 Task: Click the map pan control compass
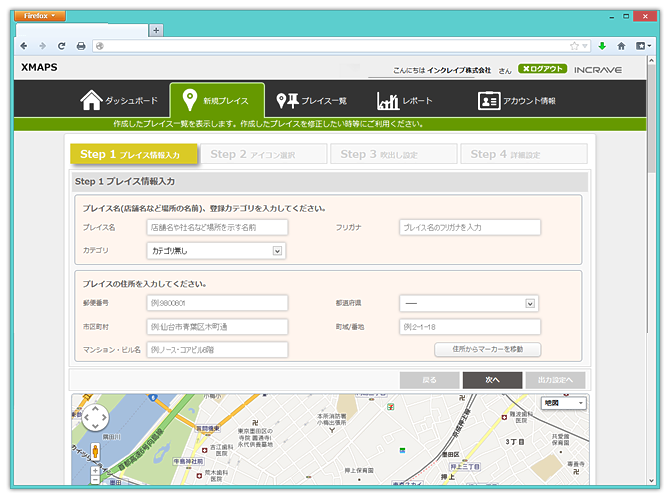pyautogui.click(x=95, y=419)
